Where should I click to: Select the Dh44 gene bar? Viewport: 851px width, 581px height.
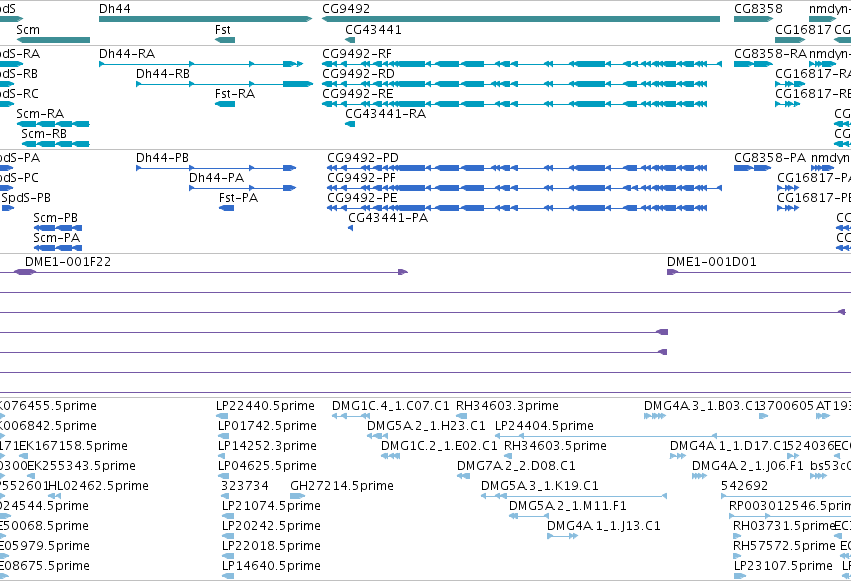click(x=205, y=19)
